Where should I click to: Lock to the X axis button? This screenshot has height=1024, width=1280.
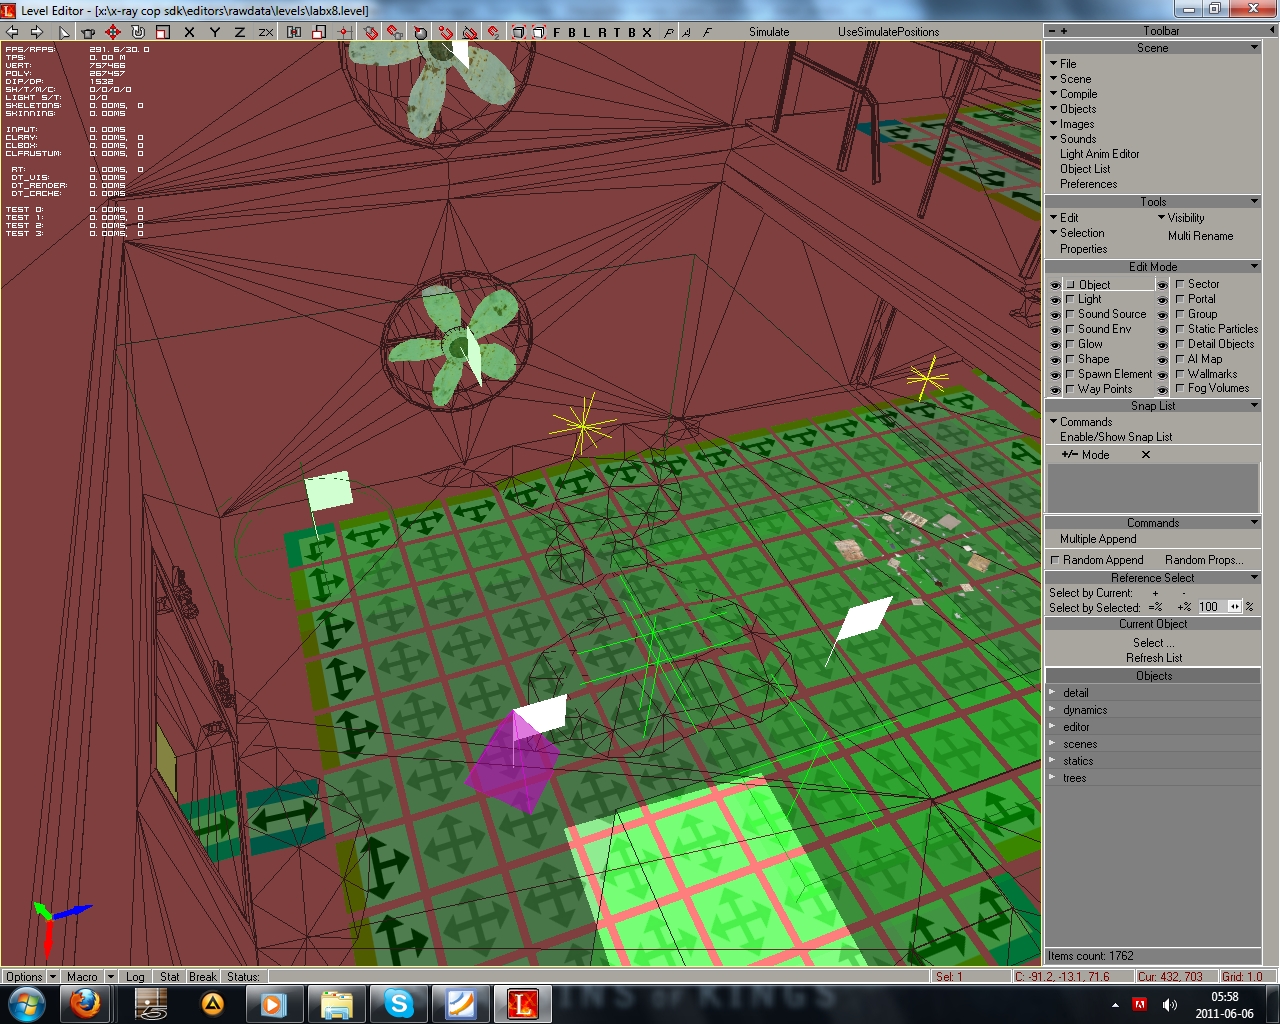[189, 32]
